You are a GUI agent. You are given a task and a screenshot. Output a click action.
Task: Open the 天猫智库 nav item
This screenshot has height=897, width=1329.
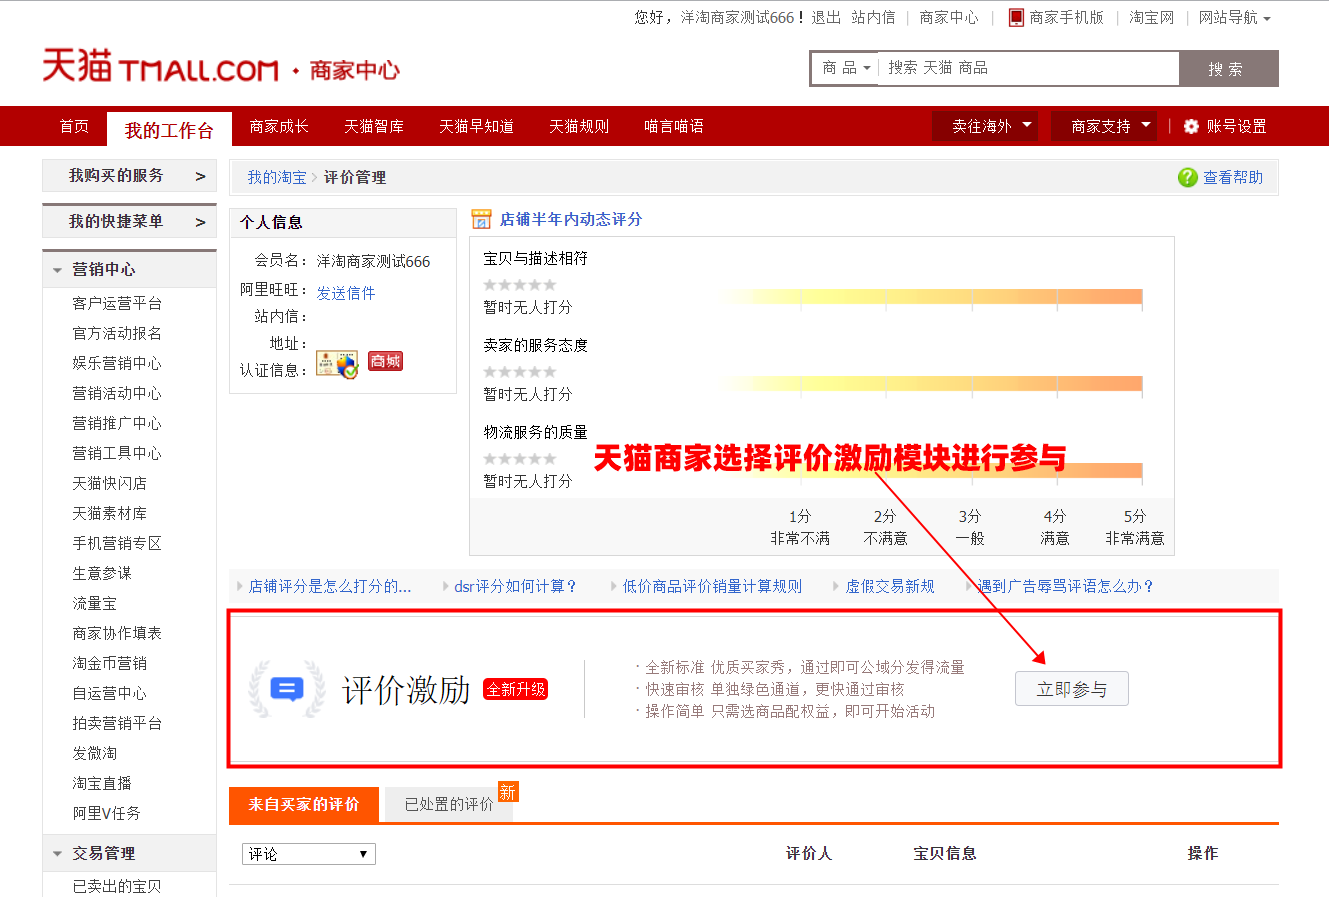[374, 126]
